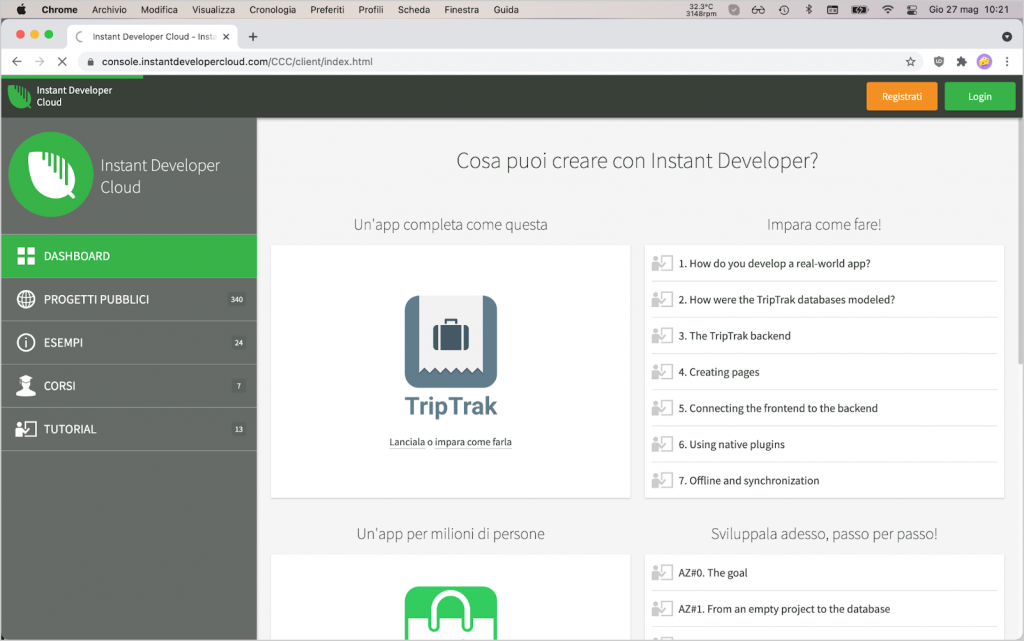The width and height of the screenshot is (1024, 641).
Task: Click the 'Lanciala' link under TripTrak
Action: 407,442
